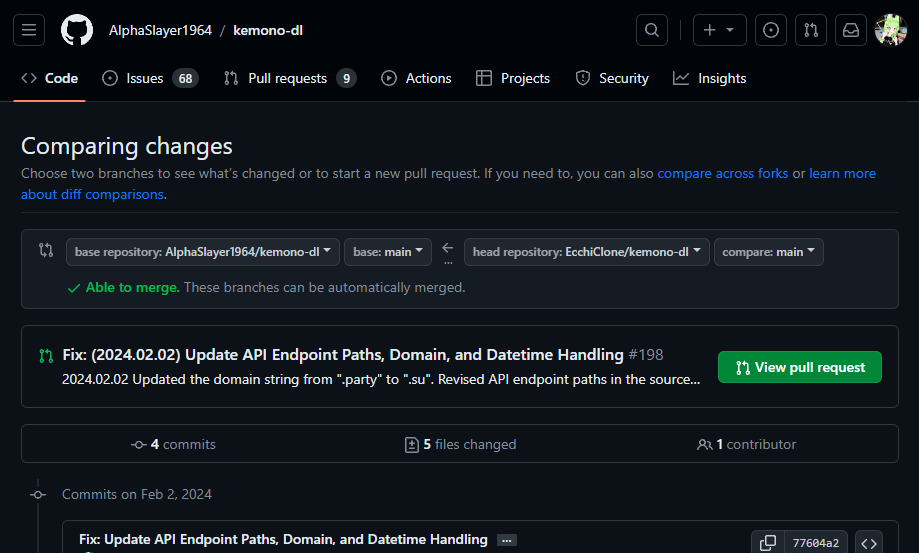Expand the compare: main branch dropdown
Image resolution: width=919 pixels, height=553 pixels.
[x=768, y=252]
